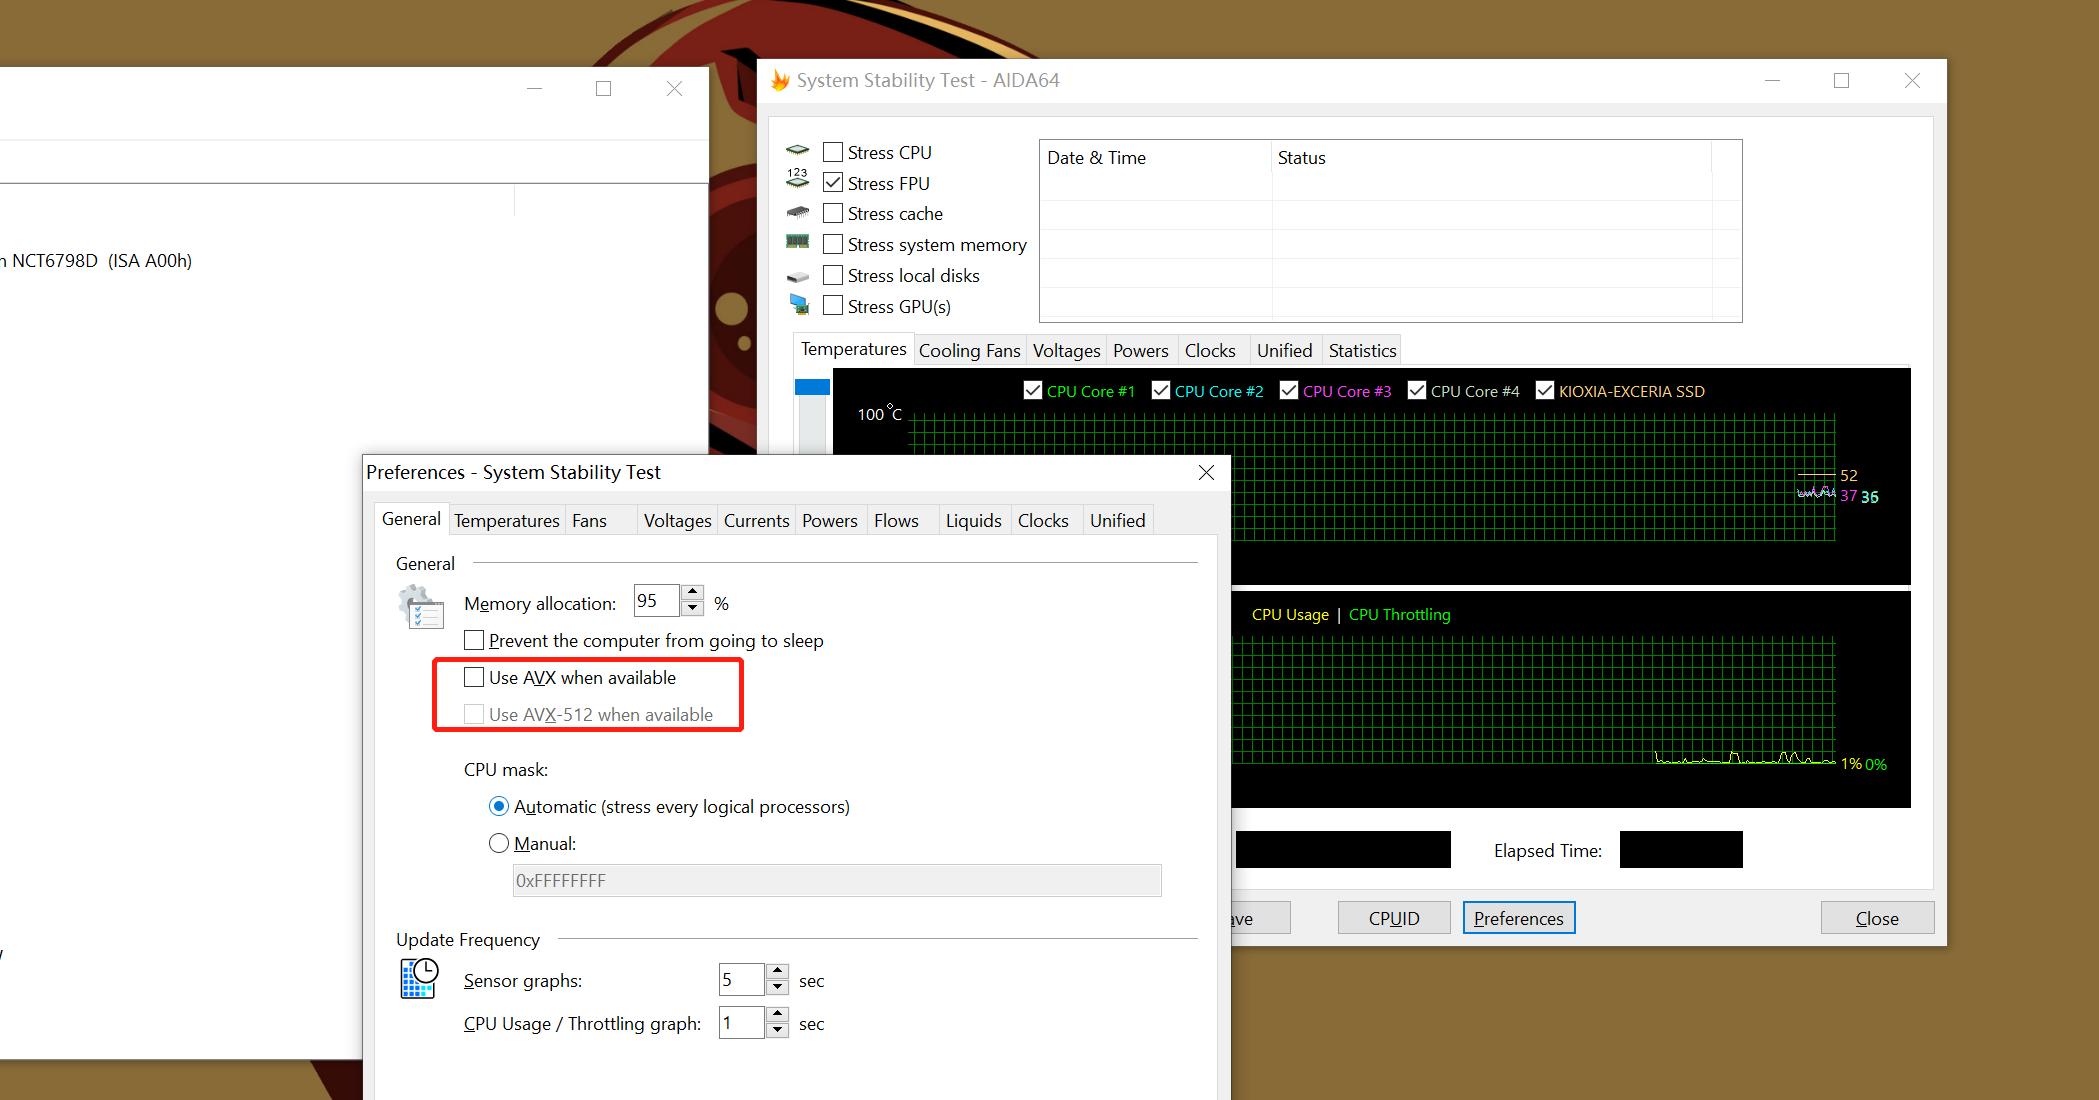Increase memory allocation with up arrow
The height and width of the screenshot is (1100, 2099).
coord(692,593)
